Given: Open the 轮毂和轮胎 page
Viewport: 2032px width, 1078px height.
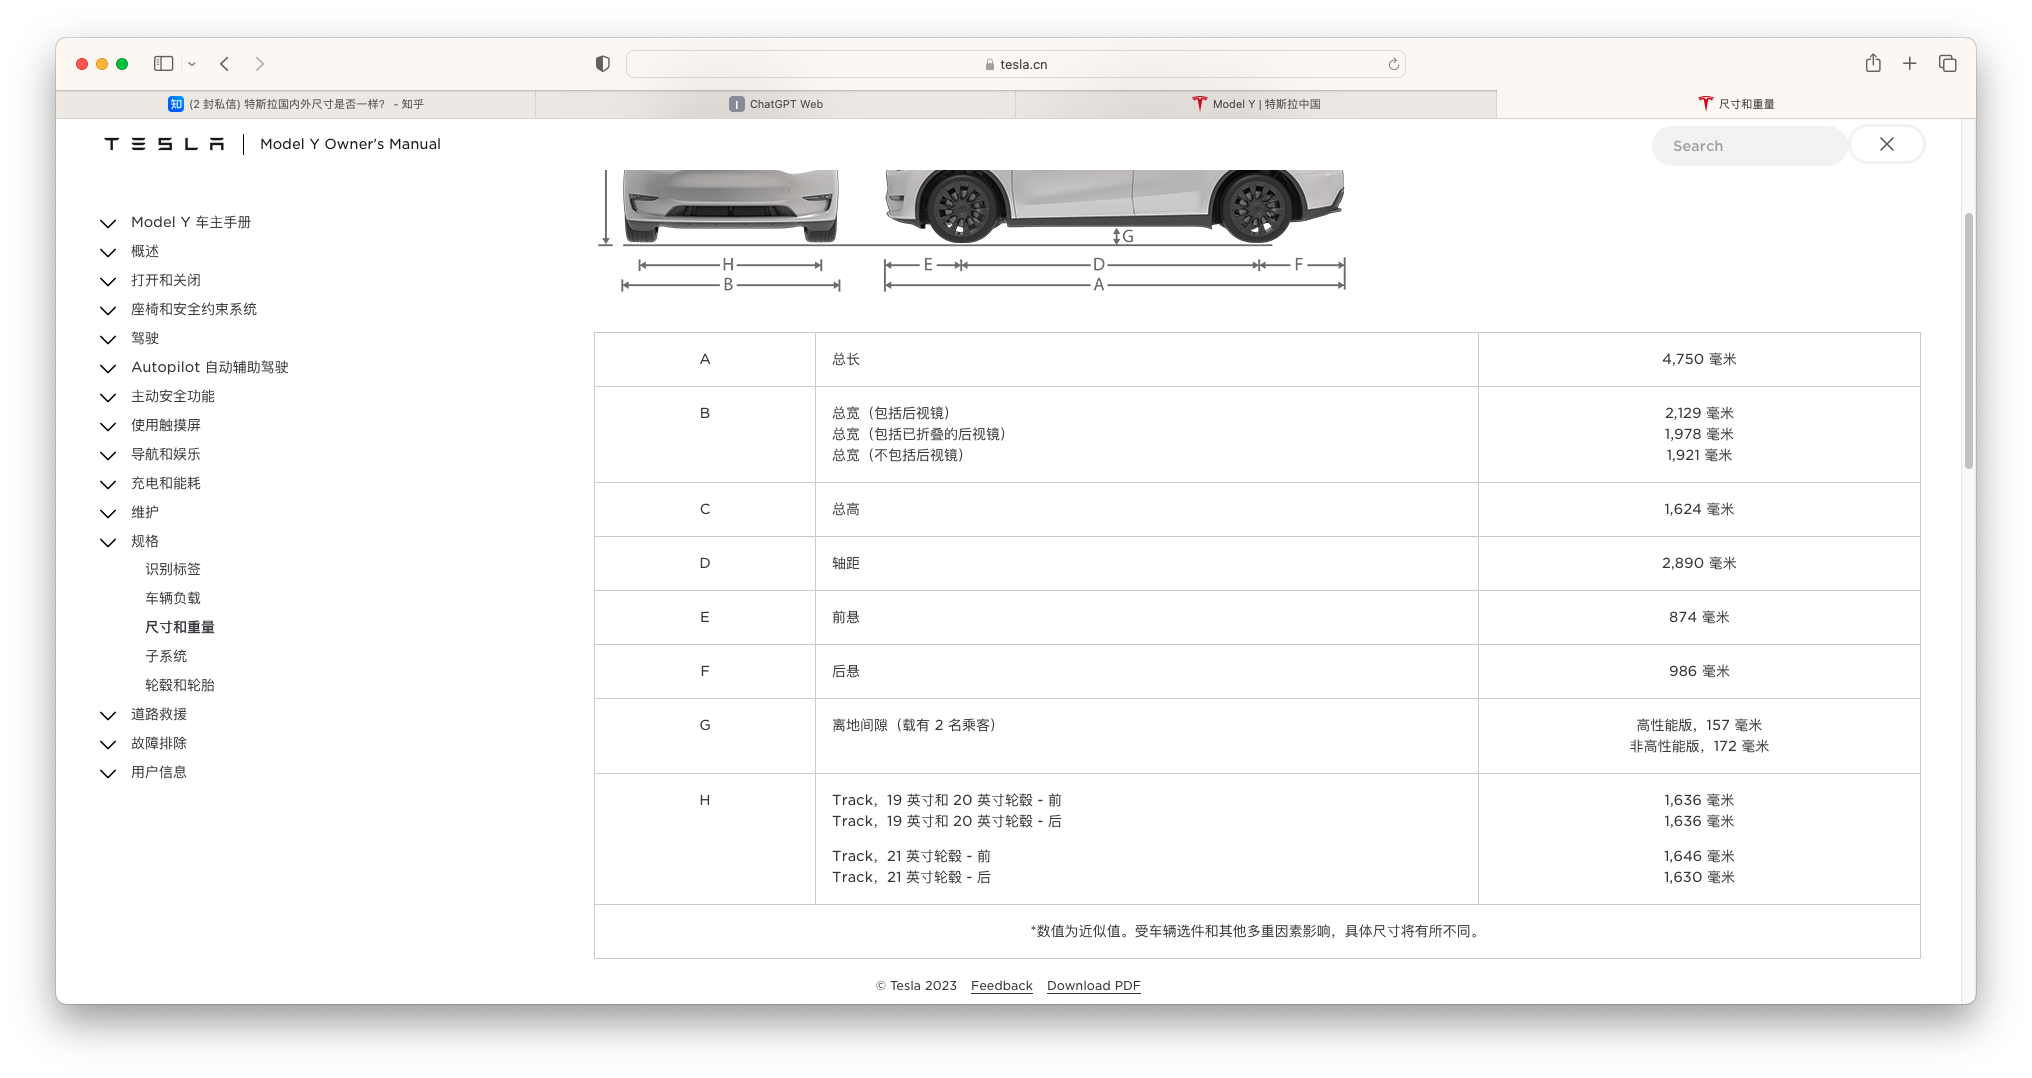Looking at the screenshot, I should click(x=180, y=685).
